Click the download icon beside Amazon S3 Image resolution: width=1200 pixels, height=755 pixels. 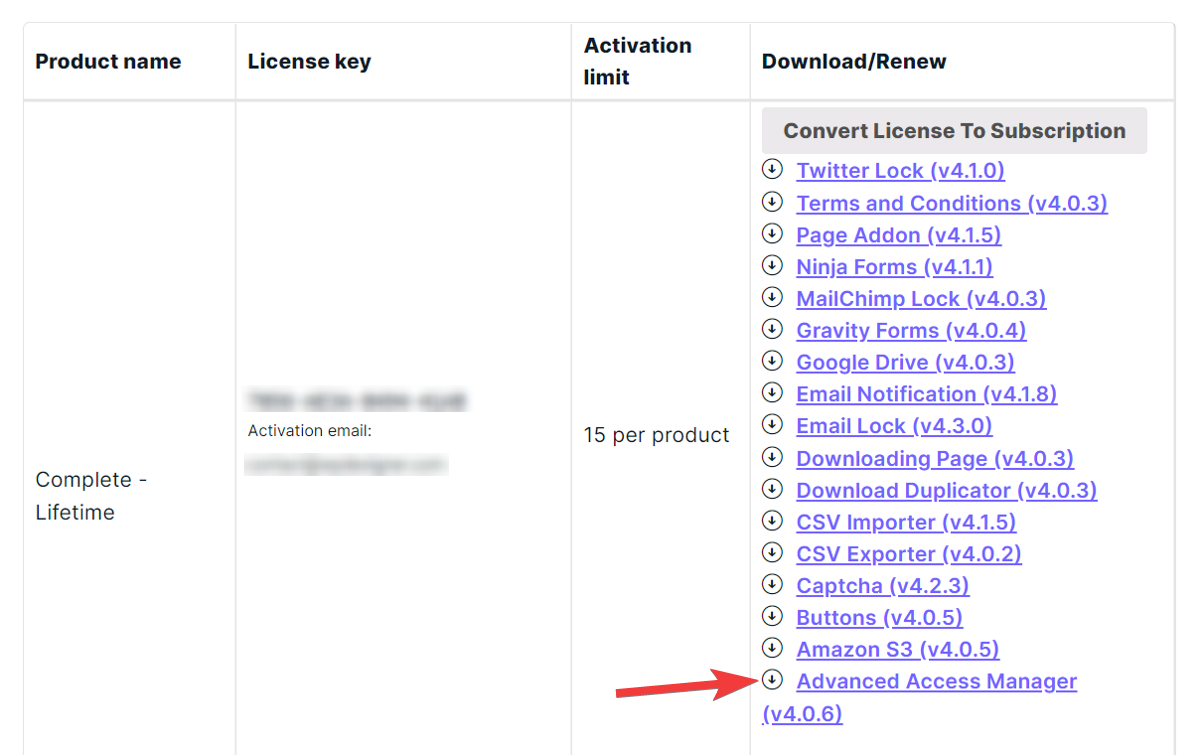tap(772, 648)
